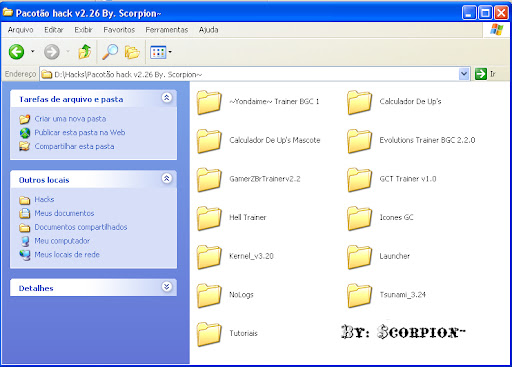Viewport: 512px width, 367px height.
Task: Open the Ferramentas menu
Action: click(x=167, y=30)
